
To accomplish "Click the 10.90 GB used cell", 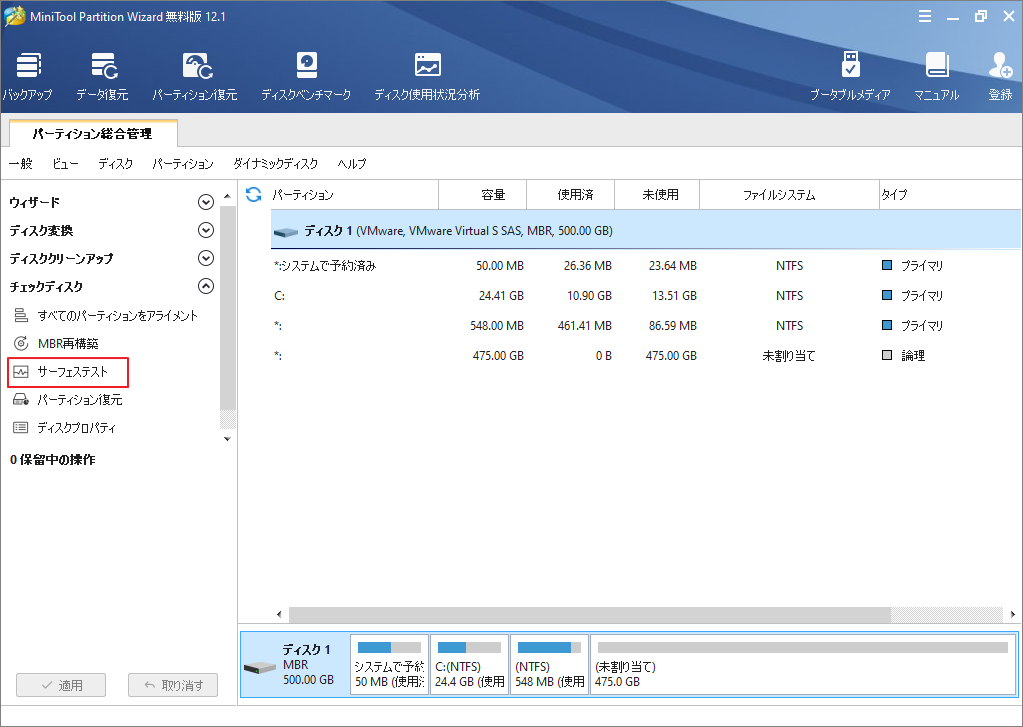I will pyautogui.click(x=589, y=296).
